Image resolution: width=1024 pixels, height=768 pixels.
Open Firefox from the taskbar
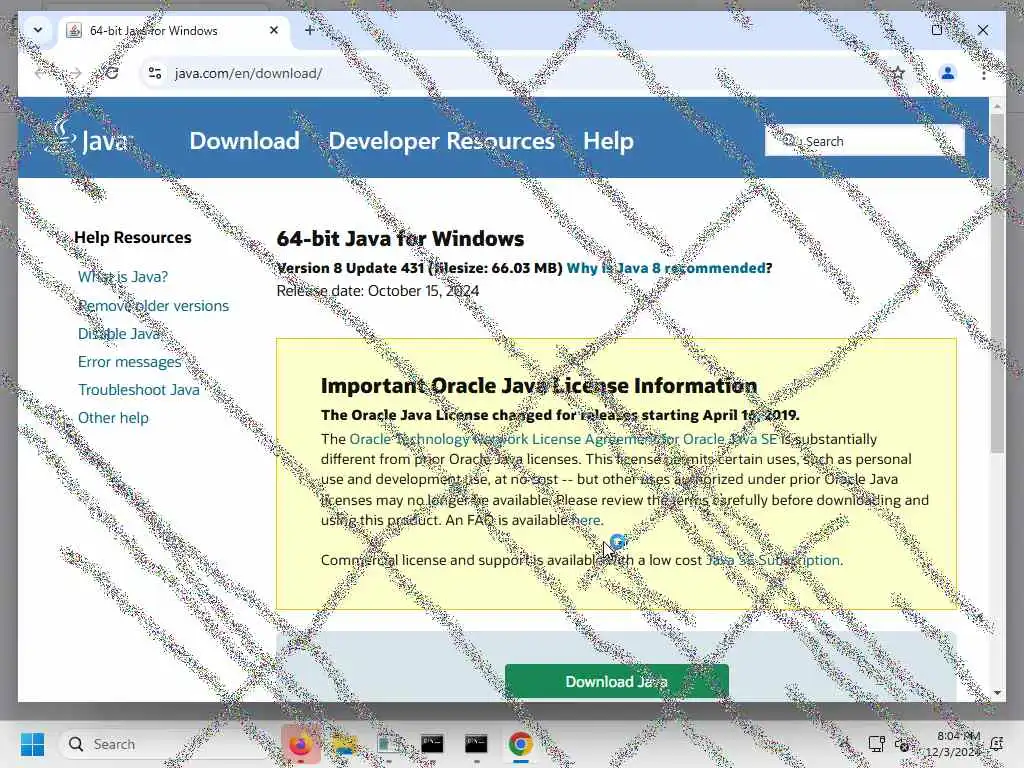point(300,744)
